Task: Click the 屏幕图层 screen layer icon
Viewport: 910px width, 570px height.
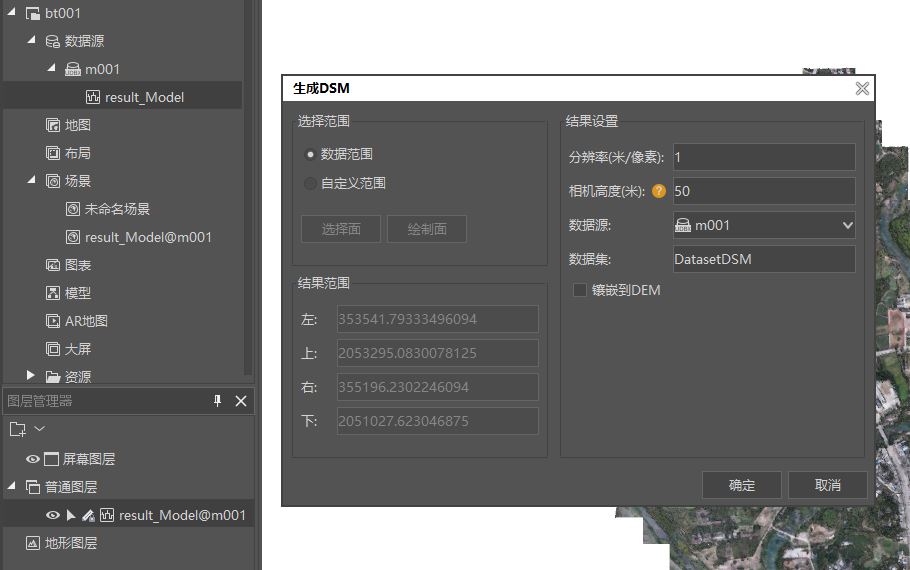Action: (52, 459)
